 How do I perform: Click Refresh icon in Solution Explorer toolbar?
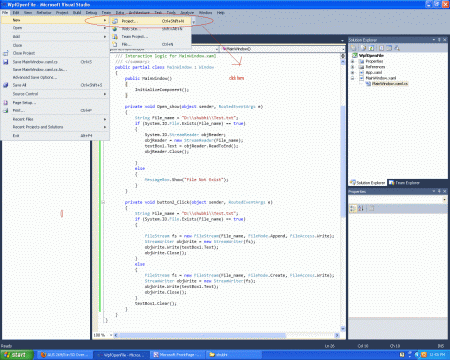(x=372, y=48)
